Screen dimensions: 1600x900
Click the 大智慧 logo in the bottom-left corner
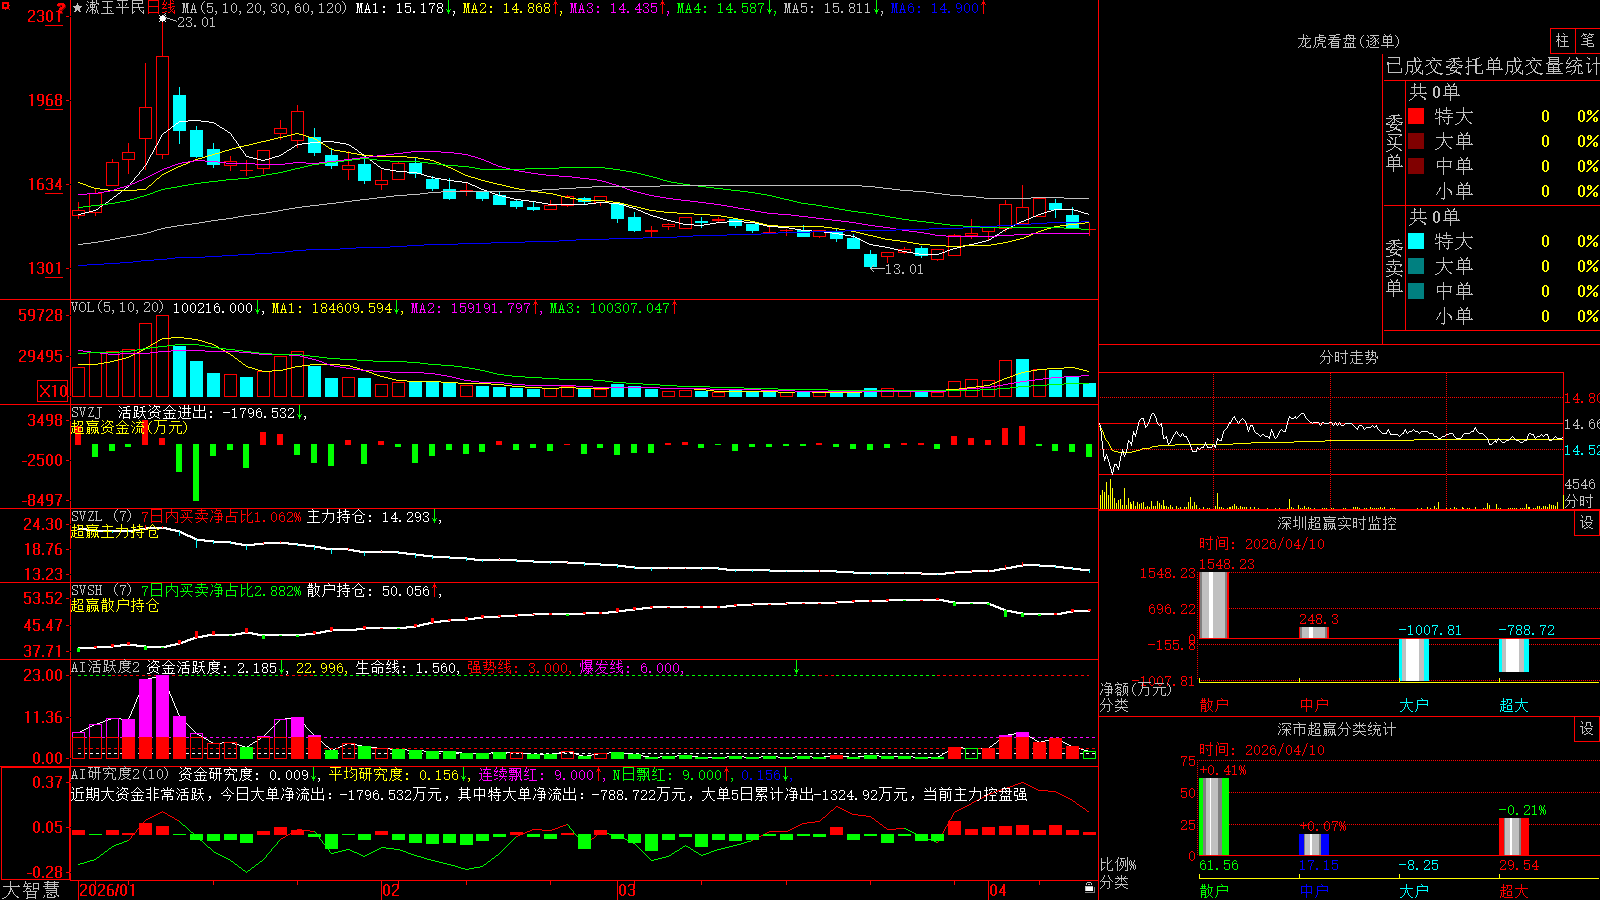point(31,889)
